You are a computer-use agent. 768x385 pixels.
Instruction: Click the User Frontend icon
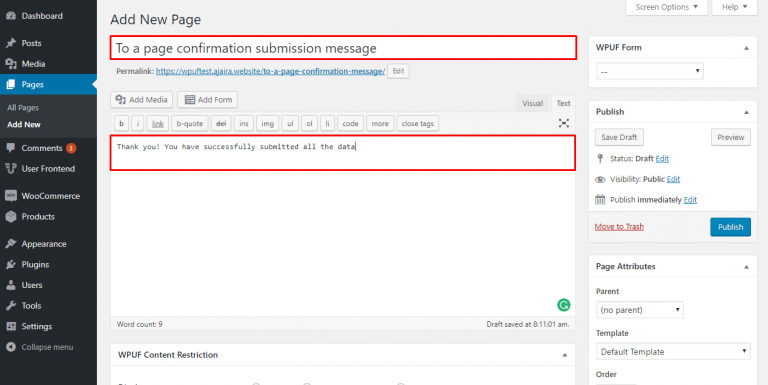(x=11, y=168)
